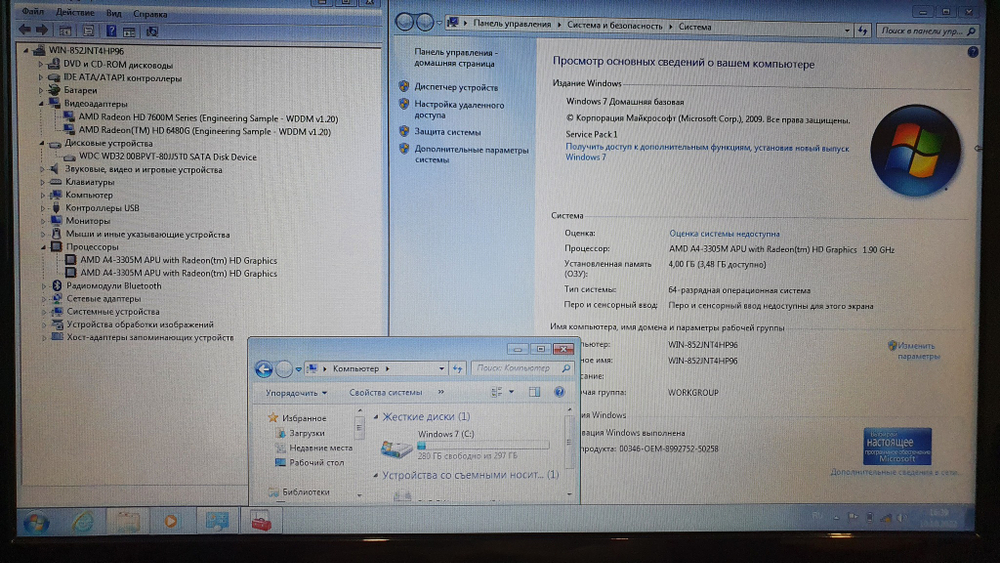
Task: Select WDC WD3200BPVT SATA Disk Device
Action: tap(168, 157)
